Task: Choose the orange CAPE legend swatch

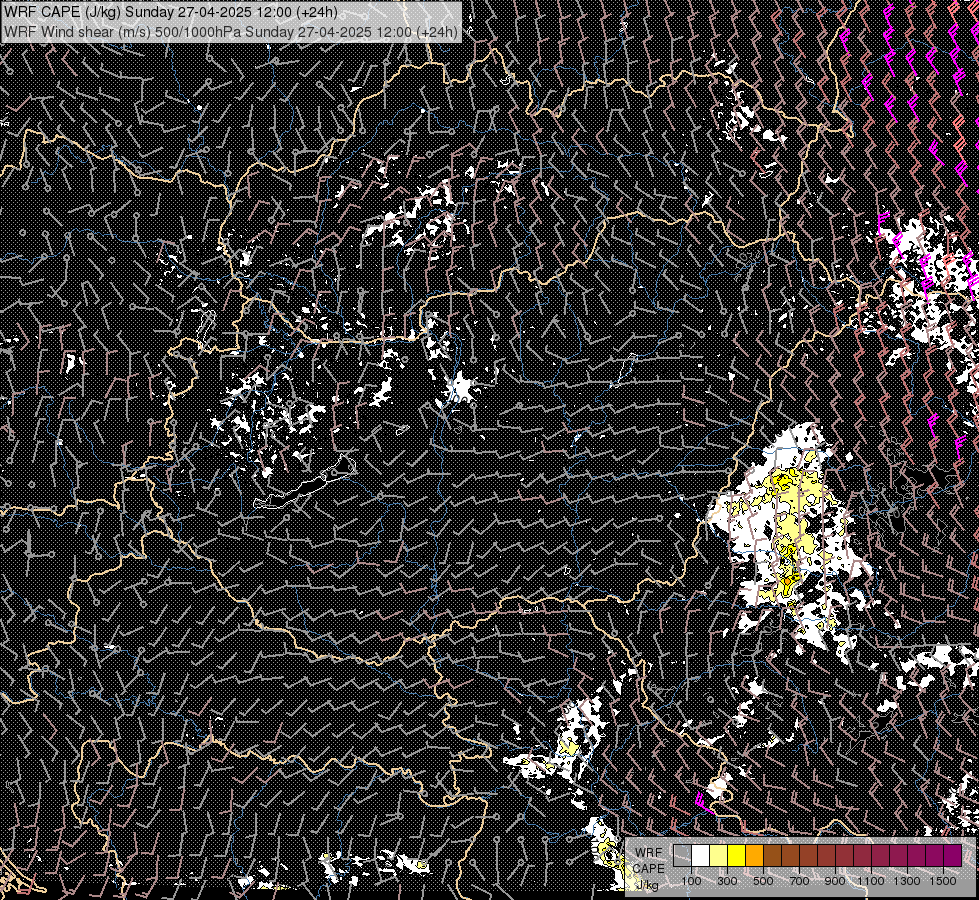Action: click(754, 855)
